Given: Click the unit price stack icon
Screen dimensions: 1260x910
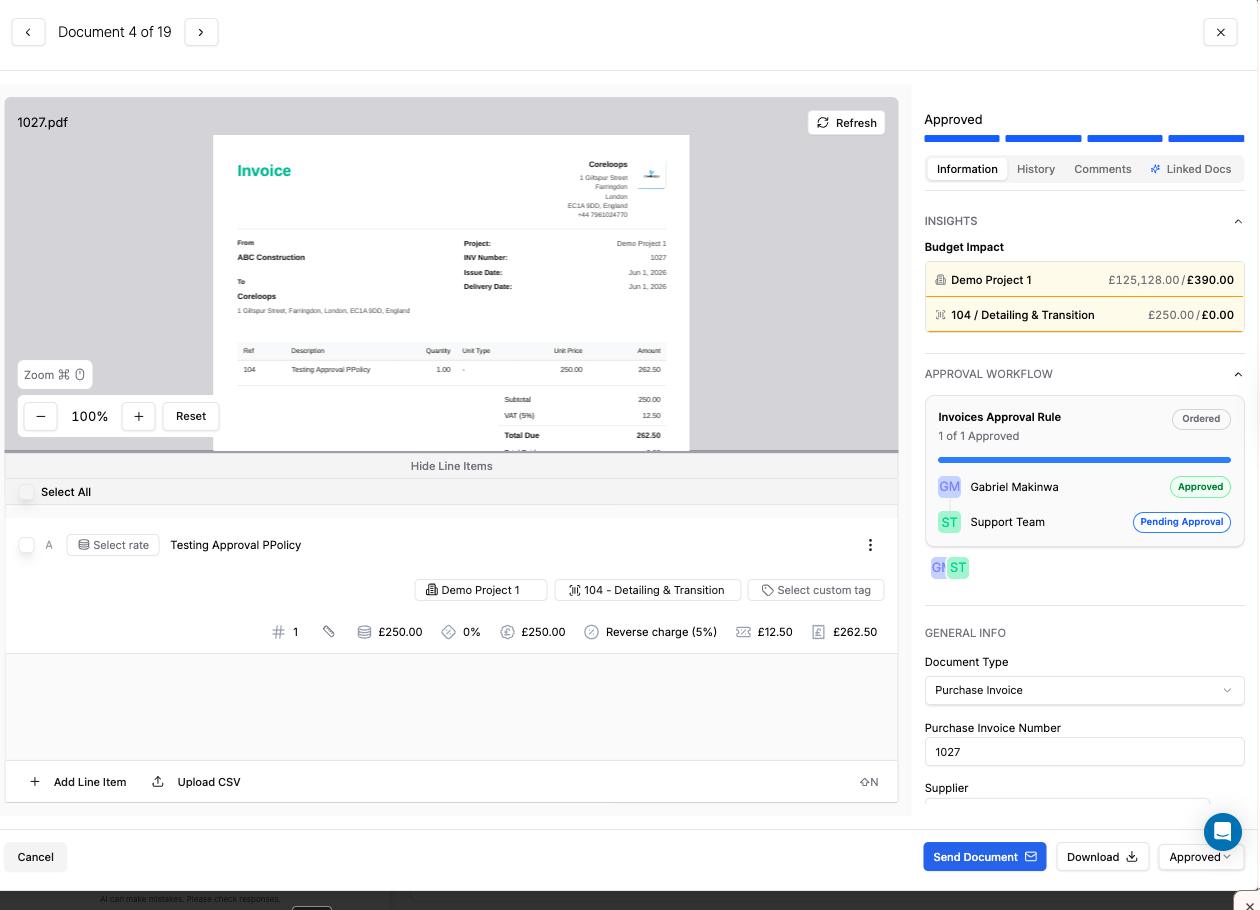Looking at the screenshot, I should click(364, 632).
